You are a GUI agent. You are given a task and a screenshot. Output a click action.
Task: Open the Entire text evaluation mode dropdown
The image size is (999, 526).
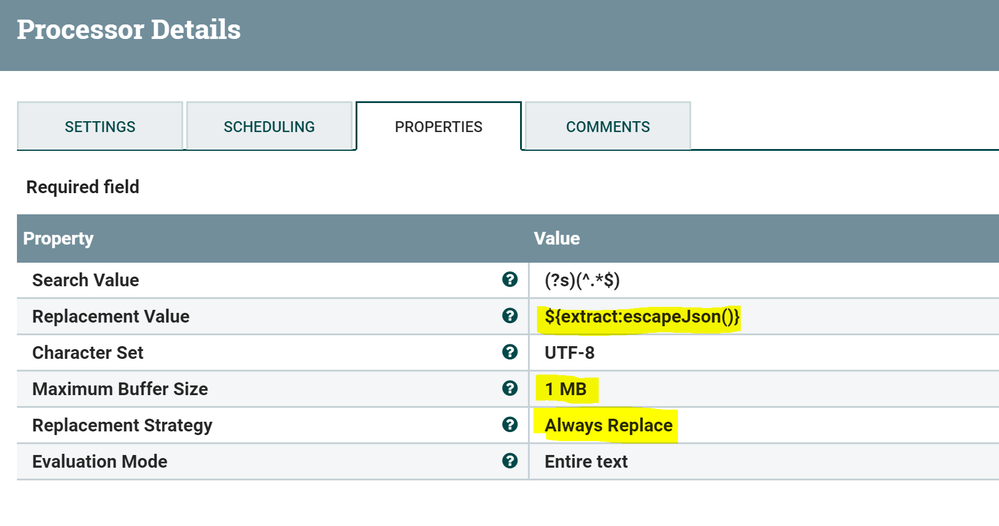[586, 461]
